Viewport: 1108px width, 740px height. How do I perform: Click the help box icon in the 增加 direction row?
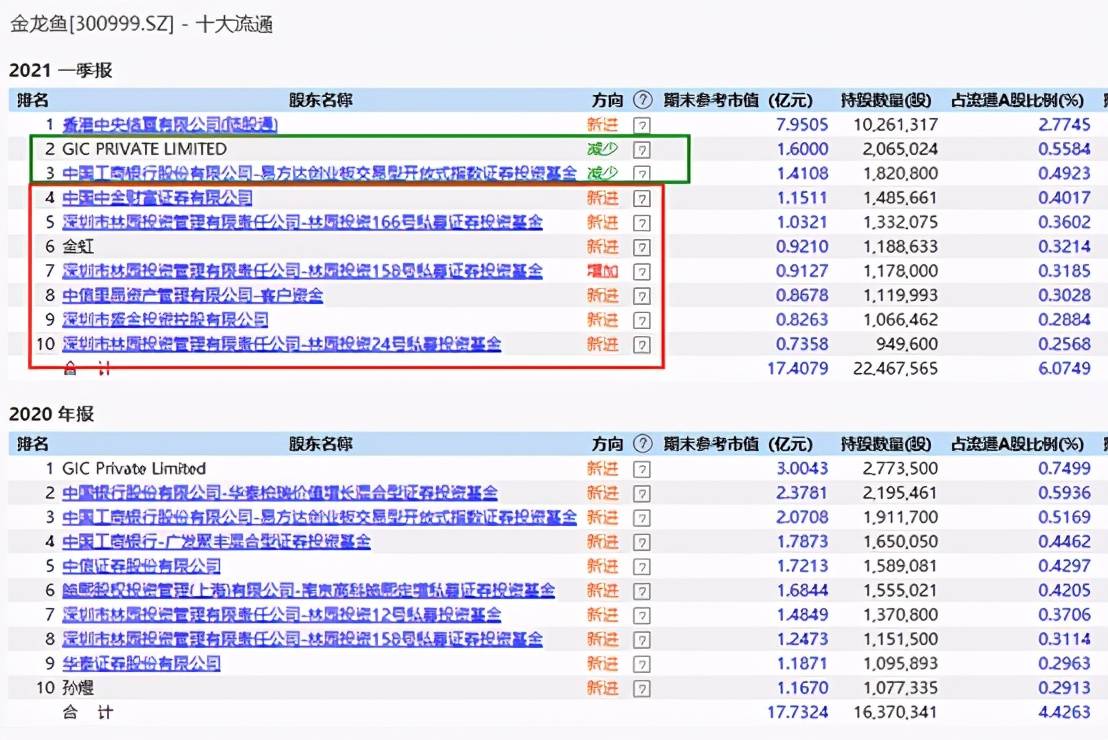point(642,271)
